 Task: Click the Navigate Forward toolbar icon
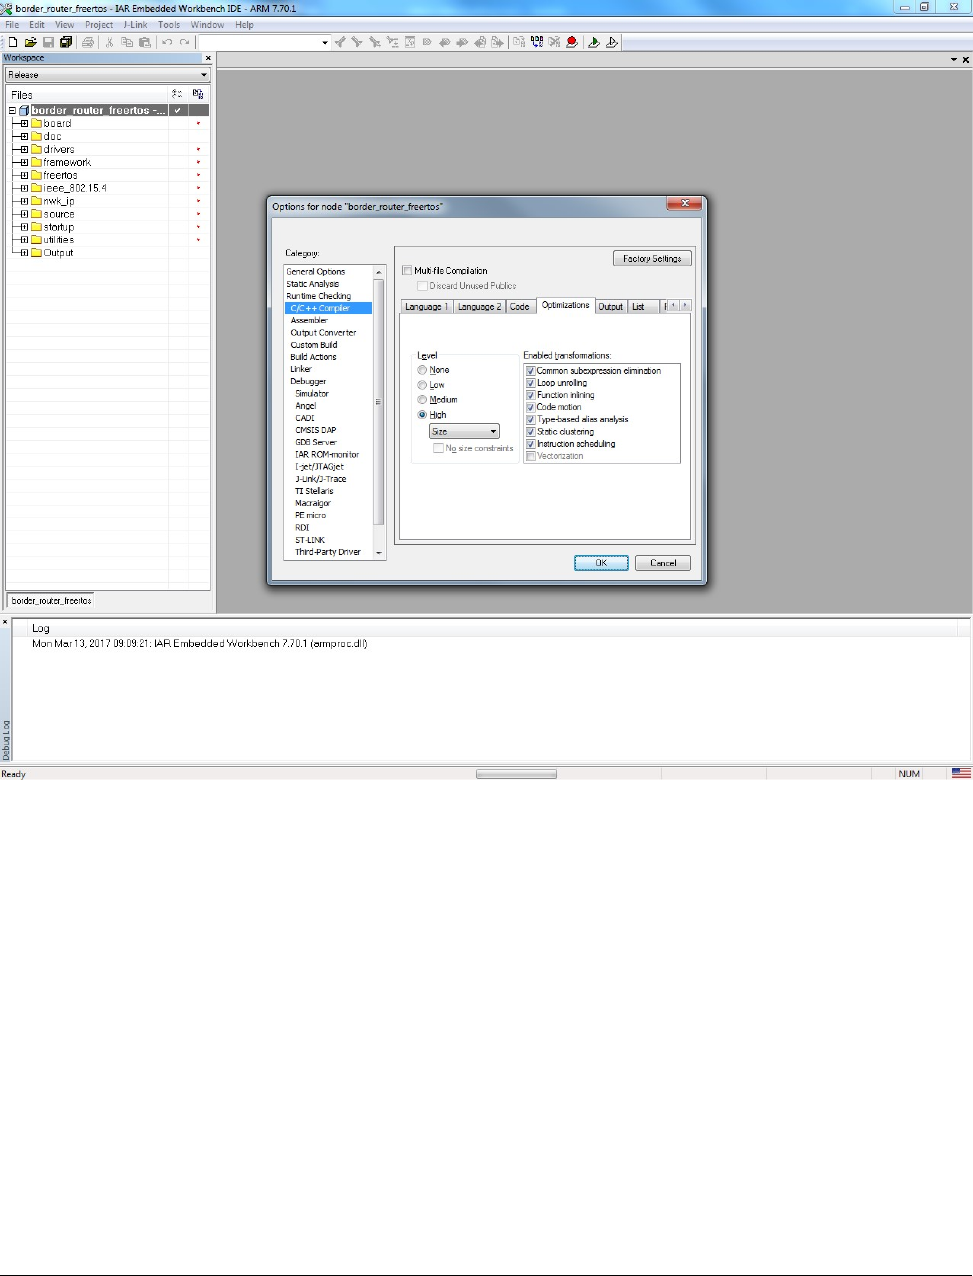[x=497, y=42]
